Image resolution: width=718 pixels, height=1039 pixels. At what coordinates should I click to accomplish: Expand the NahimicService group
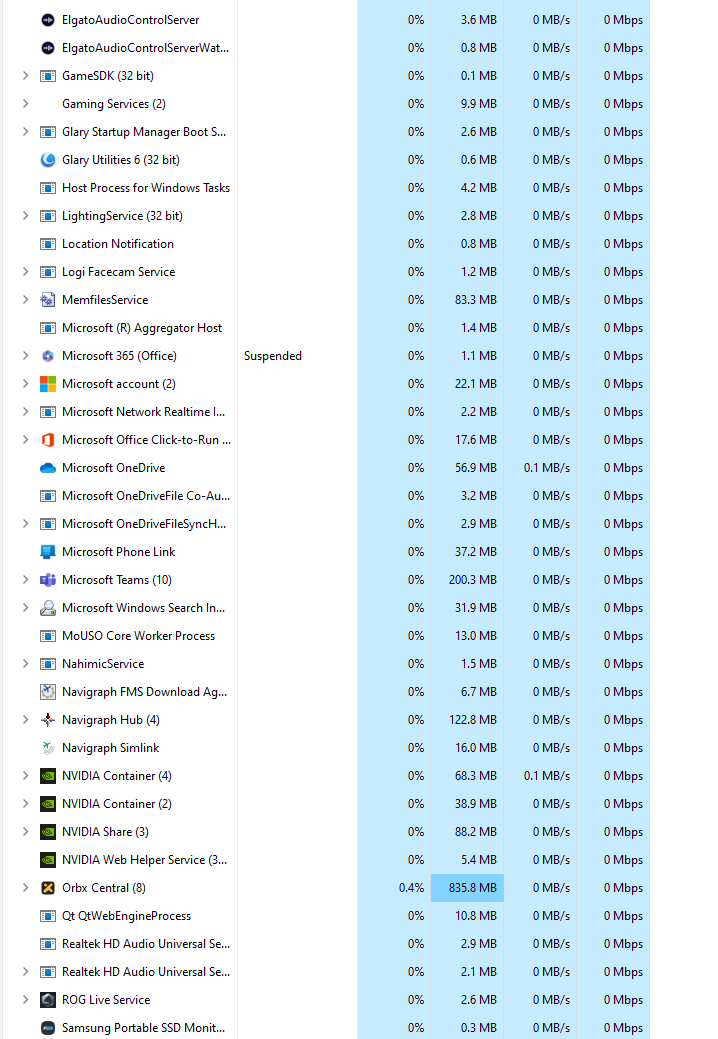click(25, 663)
